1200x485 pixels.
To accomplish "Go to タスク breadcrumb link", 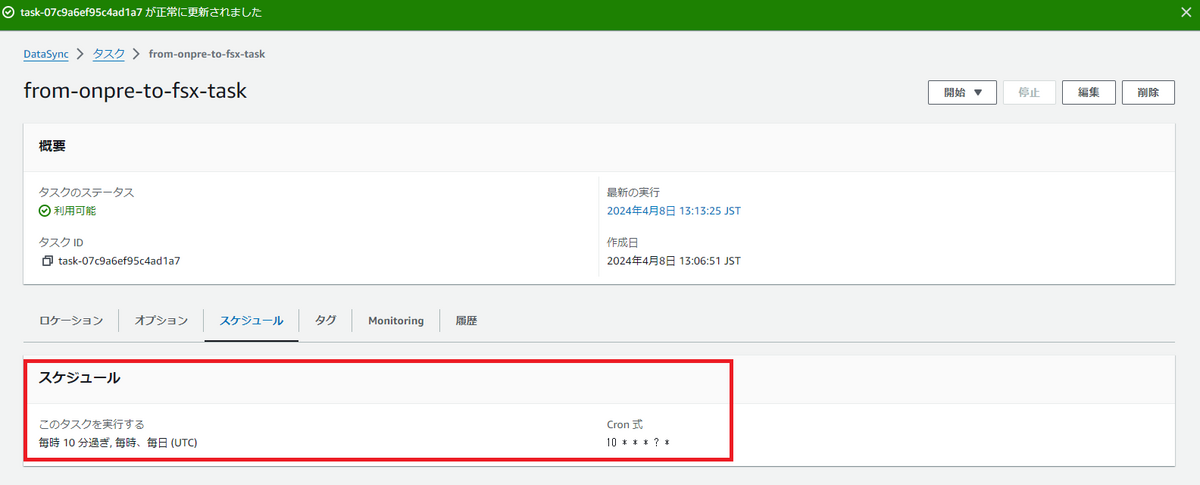I will (x=109, y=53).
